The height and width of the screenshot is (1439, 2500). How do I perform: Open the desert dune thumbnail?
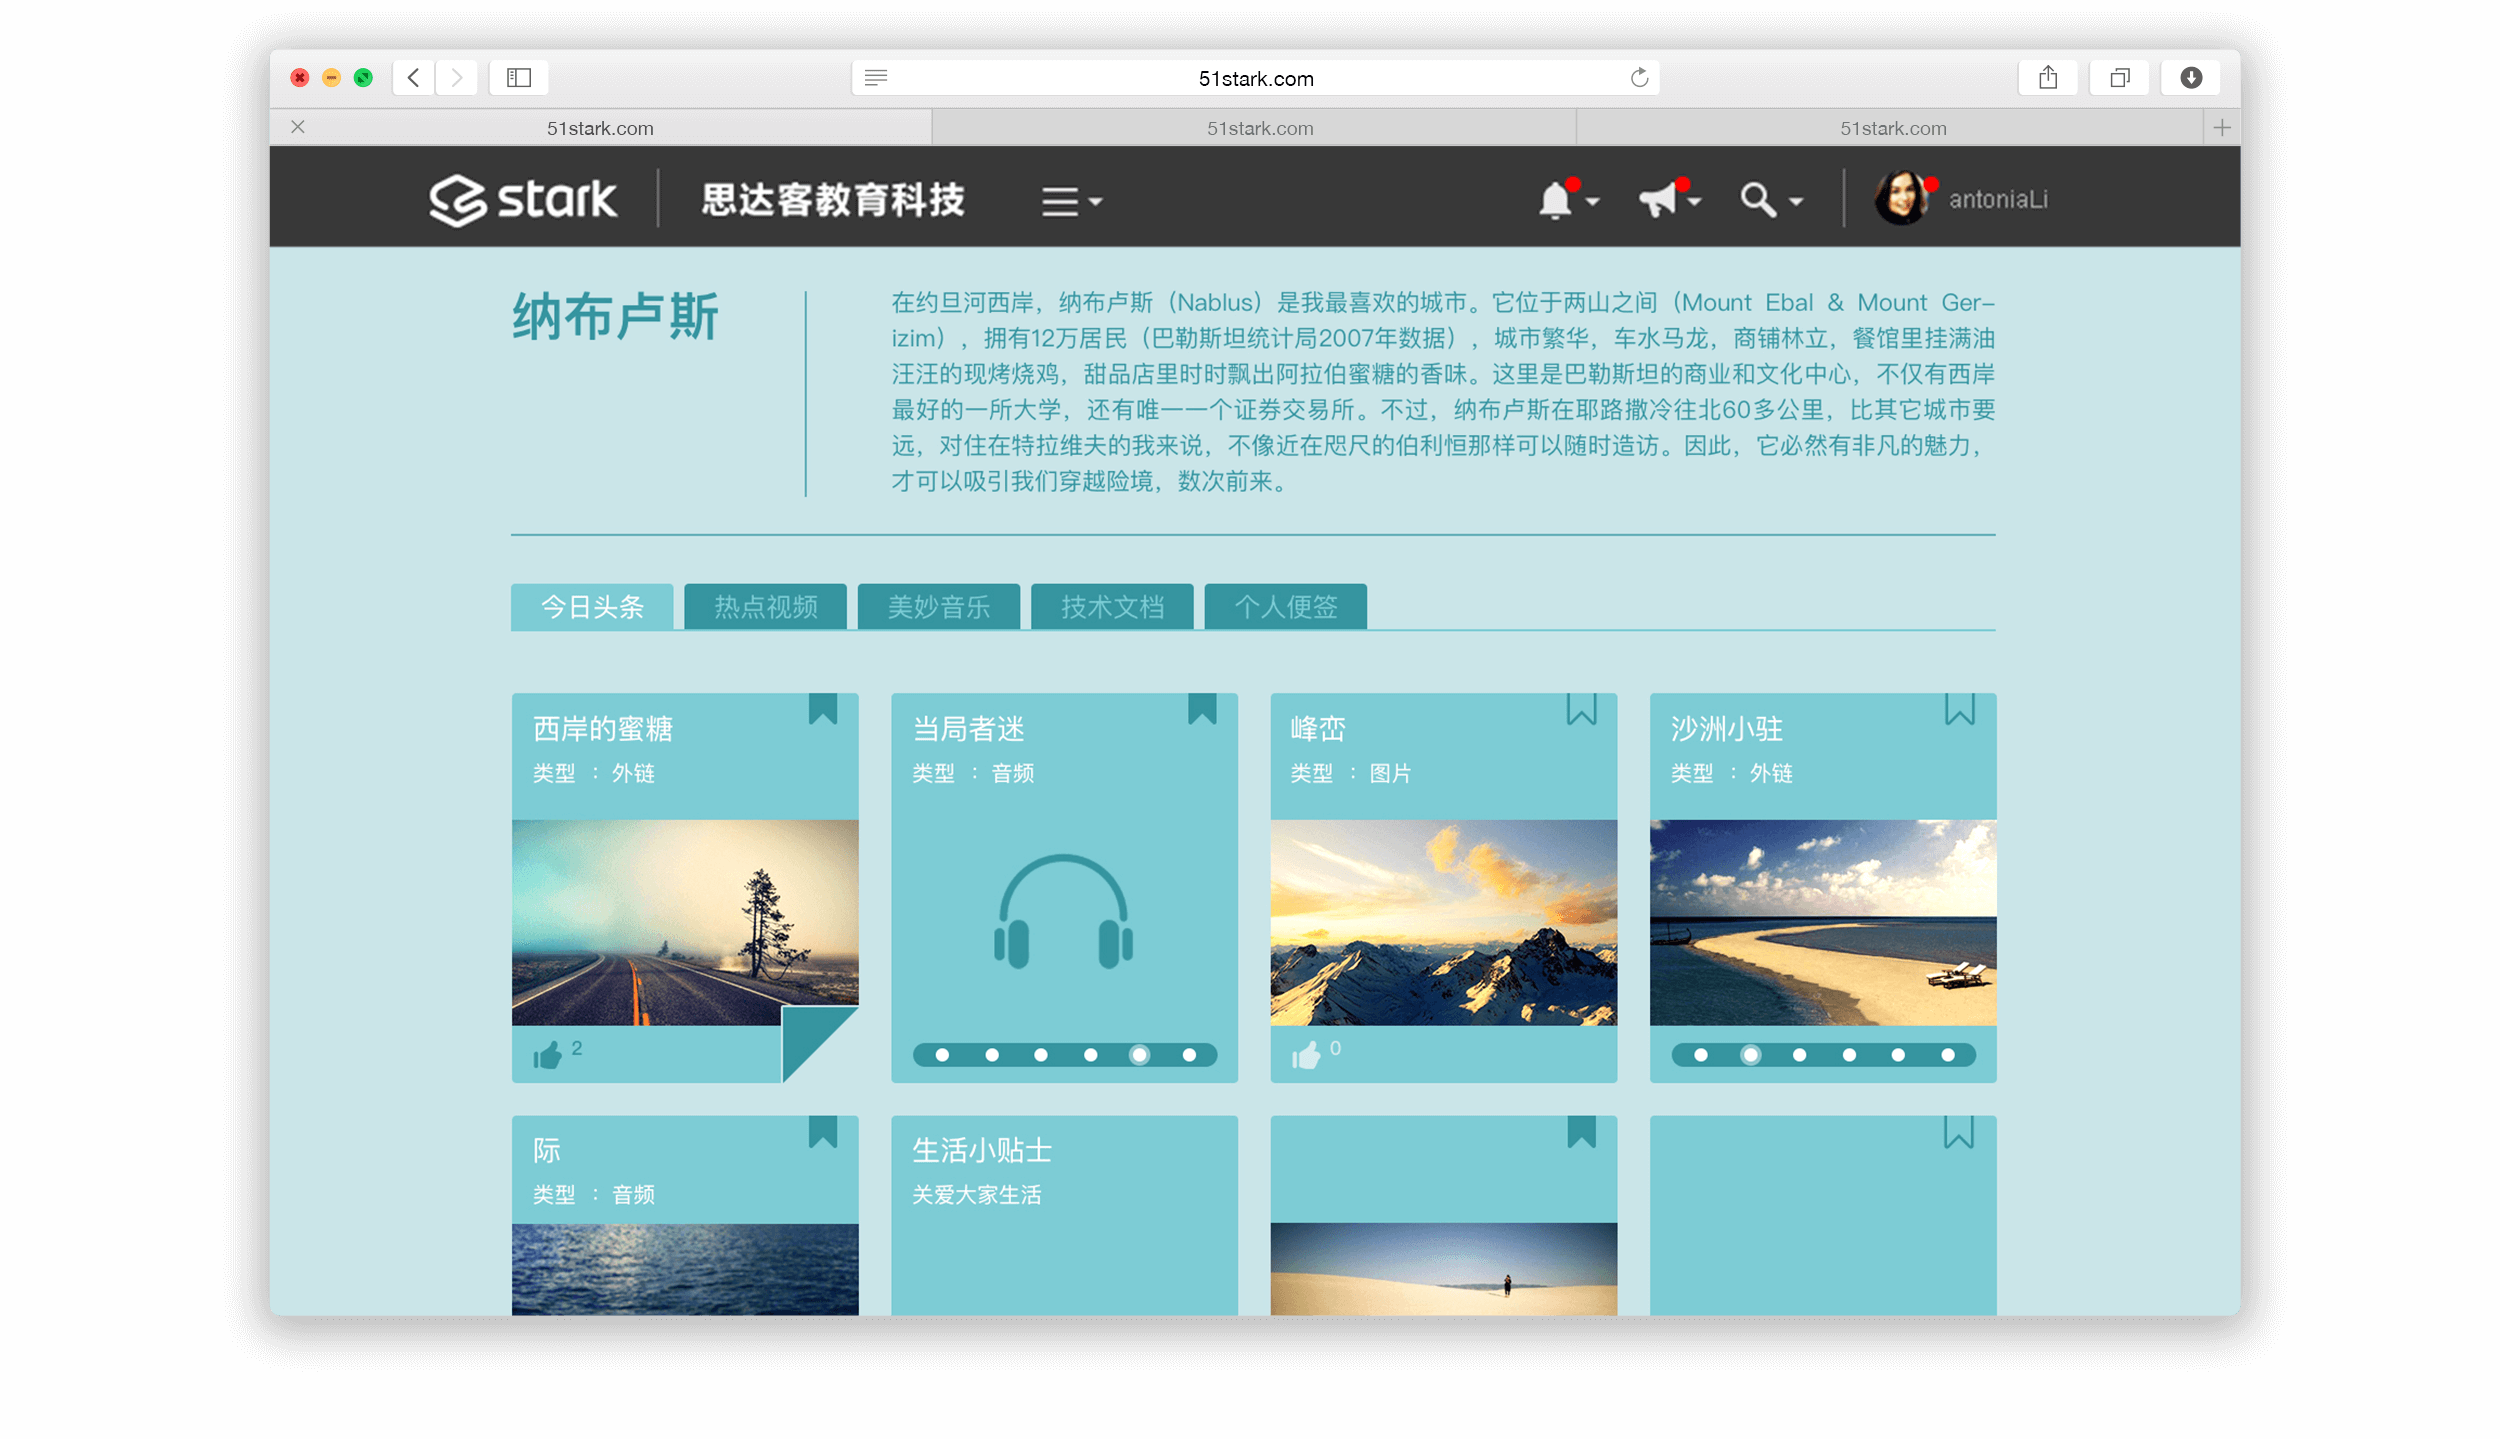[1443, 1268]
